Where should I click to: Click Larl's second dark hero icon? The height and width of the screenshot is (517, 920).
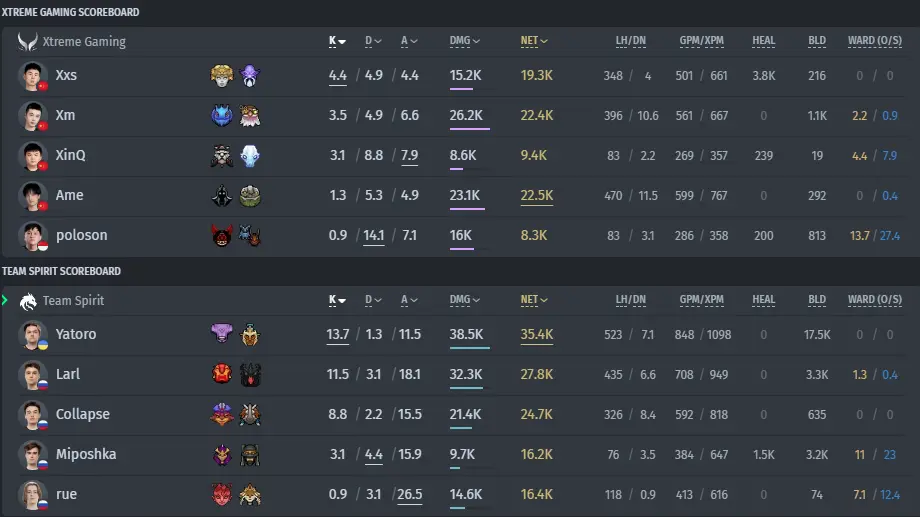[x=250, y=374]
